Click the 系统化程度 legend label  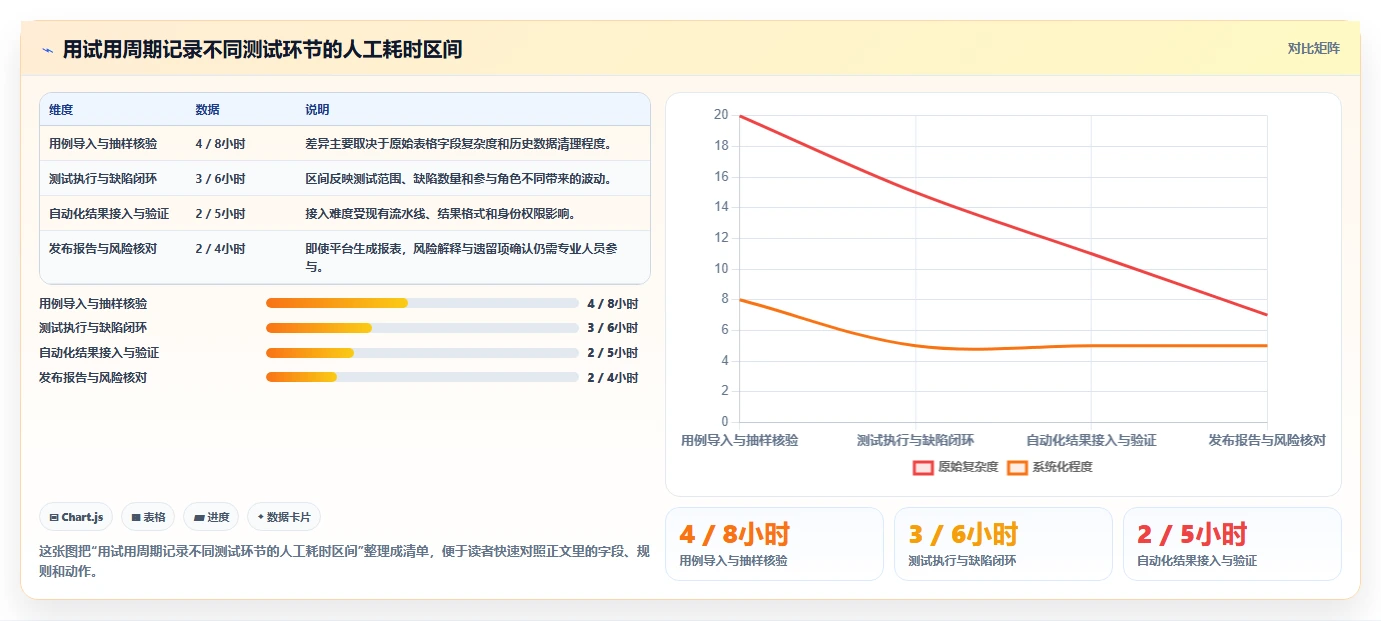[x=1062, y=467]
